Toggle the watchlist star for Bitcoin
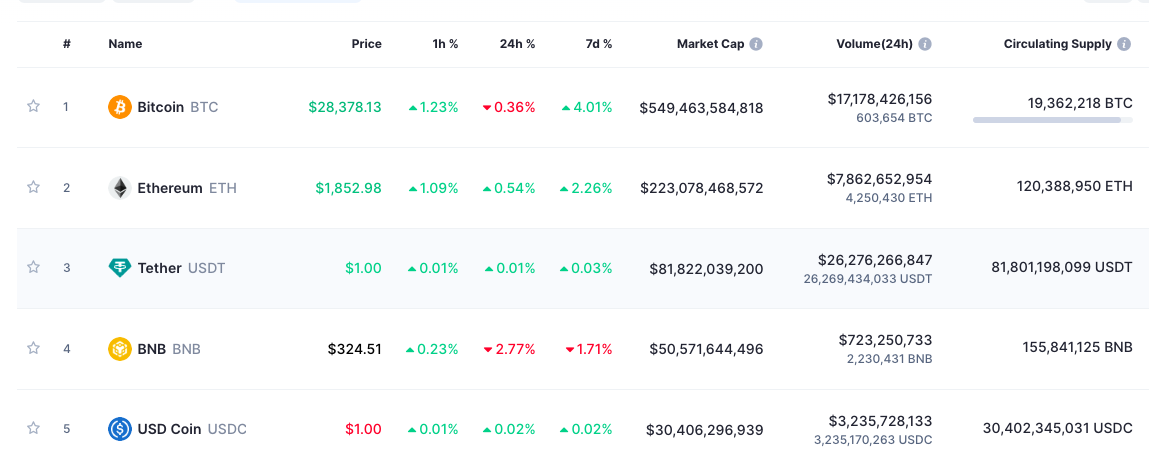The height and width of the screenshot is (467, 1149). click(33, 107)
